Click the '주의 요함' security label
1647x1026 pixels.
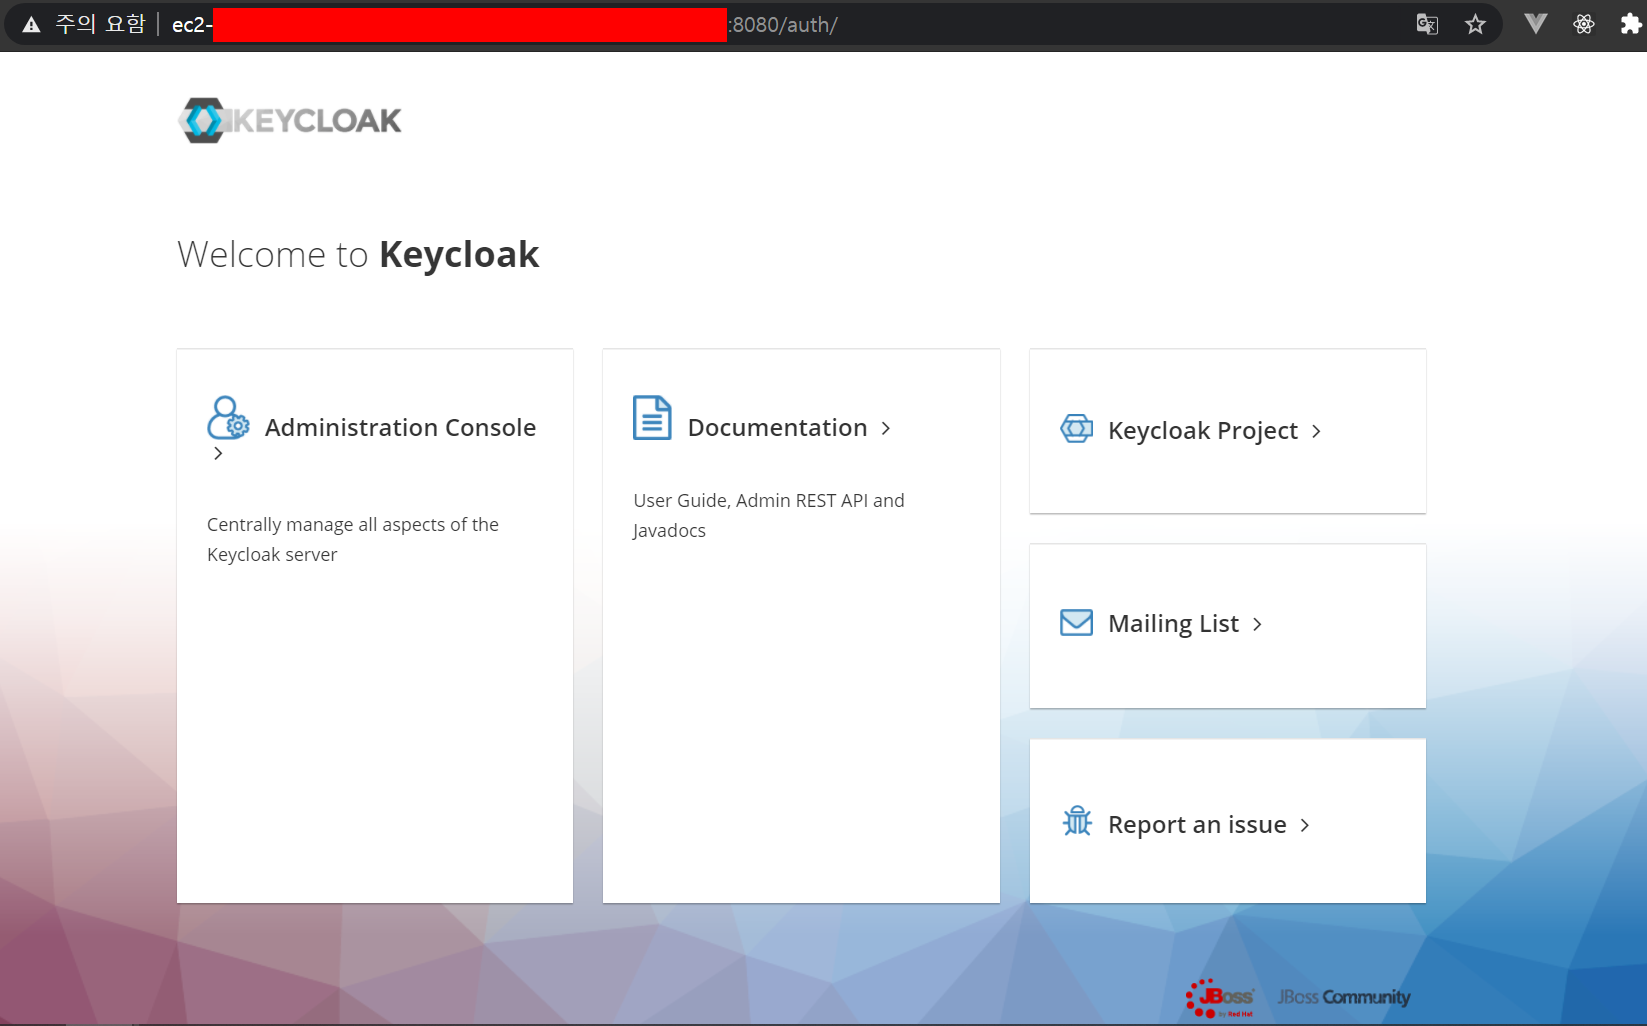coord(100,24)
